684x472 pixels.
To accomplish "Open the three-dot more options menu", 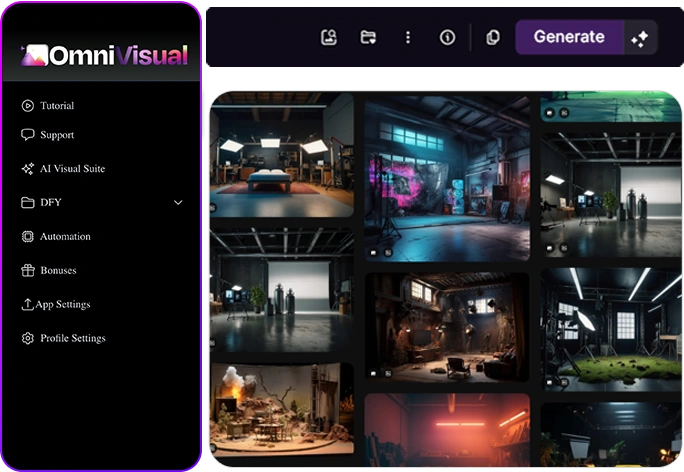I will [x=408, y=37].
